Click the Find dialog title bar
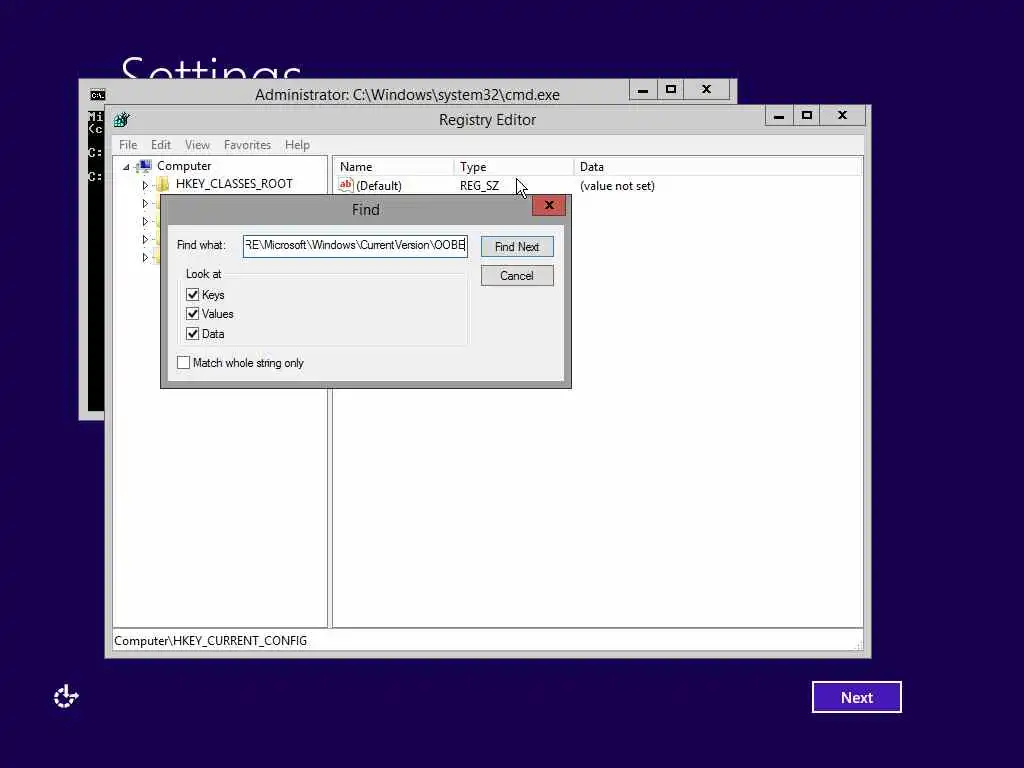This screenshot has height=768, width=1024. click(x=366, y=210)
